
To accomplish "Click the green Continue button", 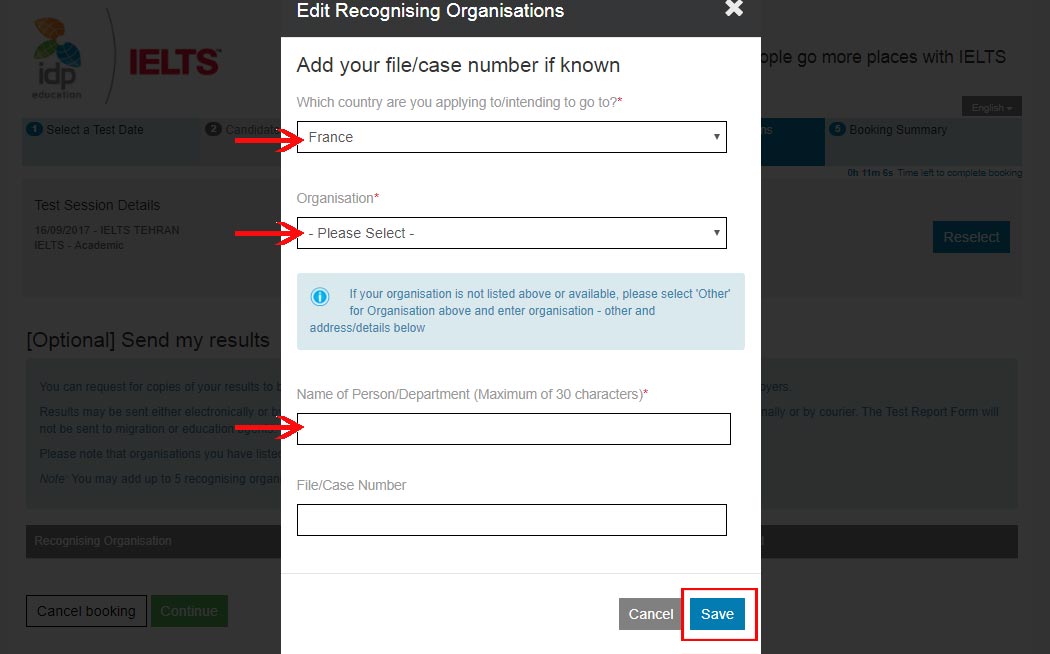I will pyautogui.click(x=189, y=611).
